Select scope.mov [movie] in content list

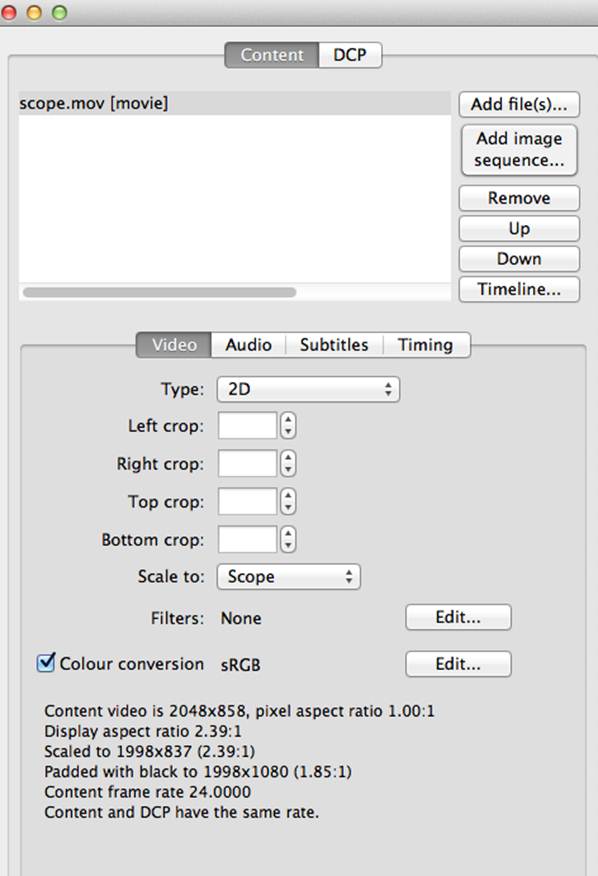pos(235,103)
